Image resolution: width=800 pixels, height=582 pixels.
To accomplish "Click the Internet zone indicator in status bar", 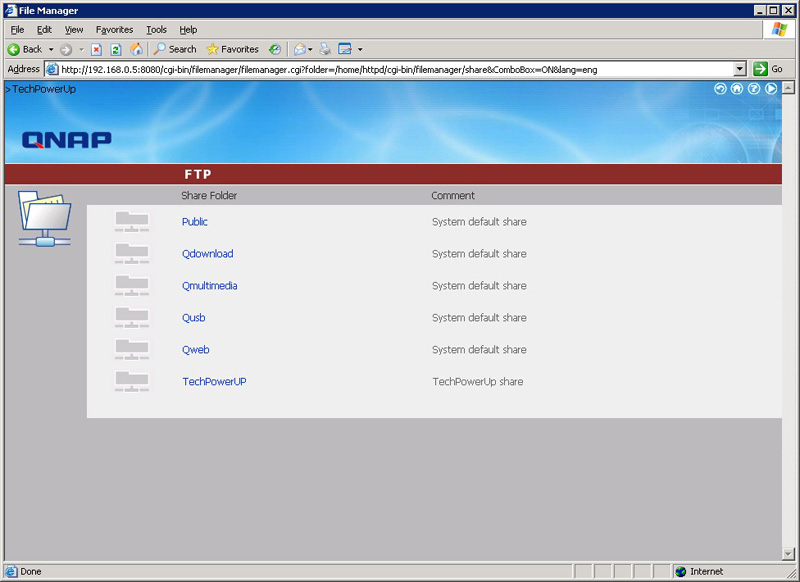I will pyautogui.click(x=699, y=572).
